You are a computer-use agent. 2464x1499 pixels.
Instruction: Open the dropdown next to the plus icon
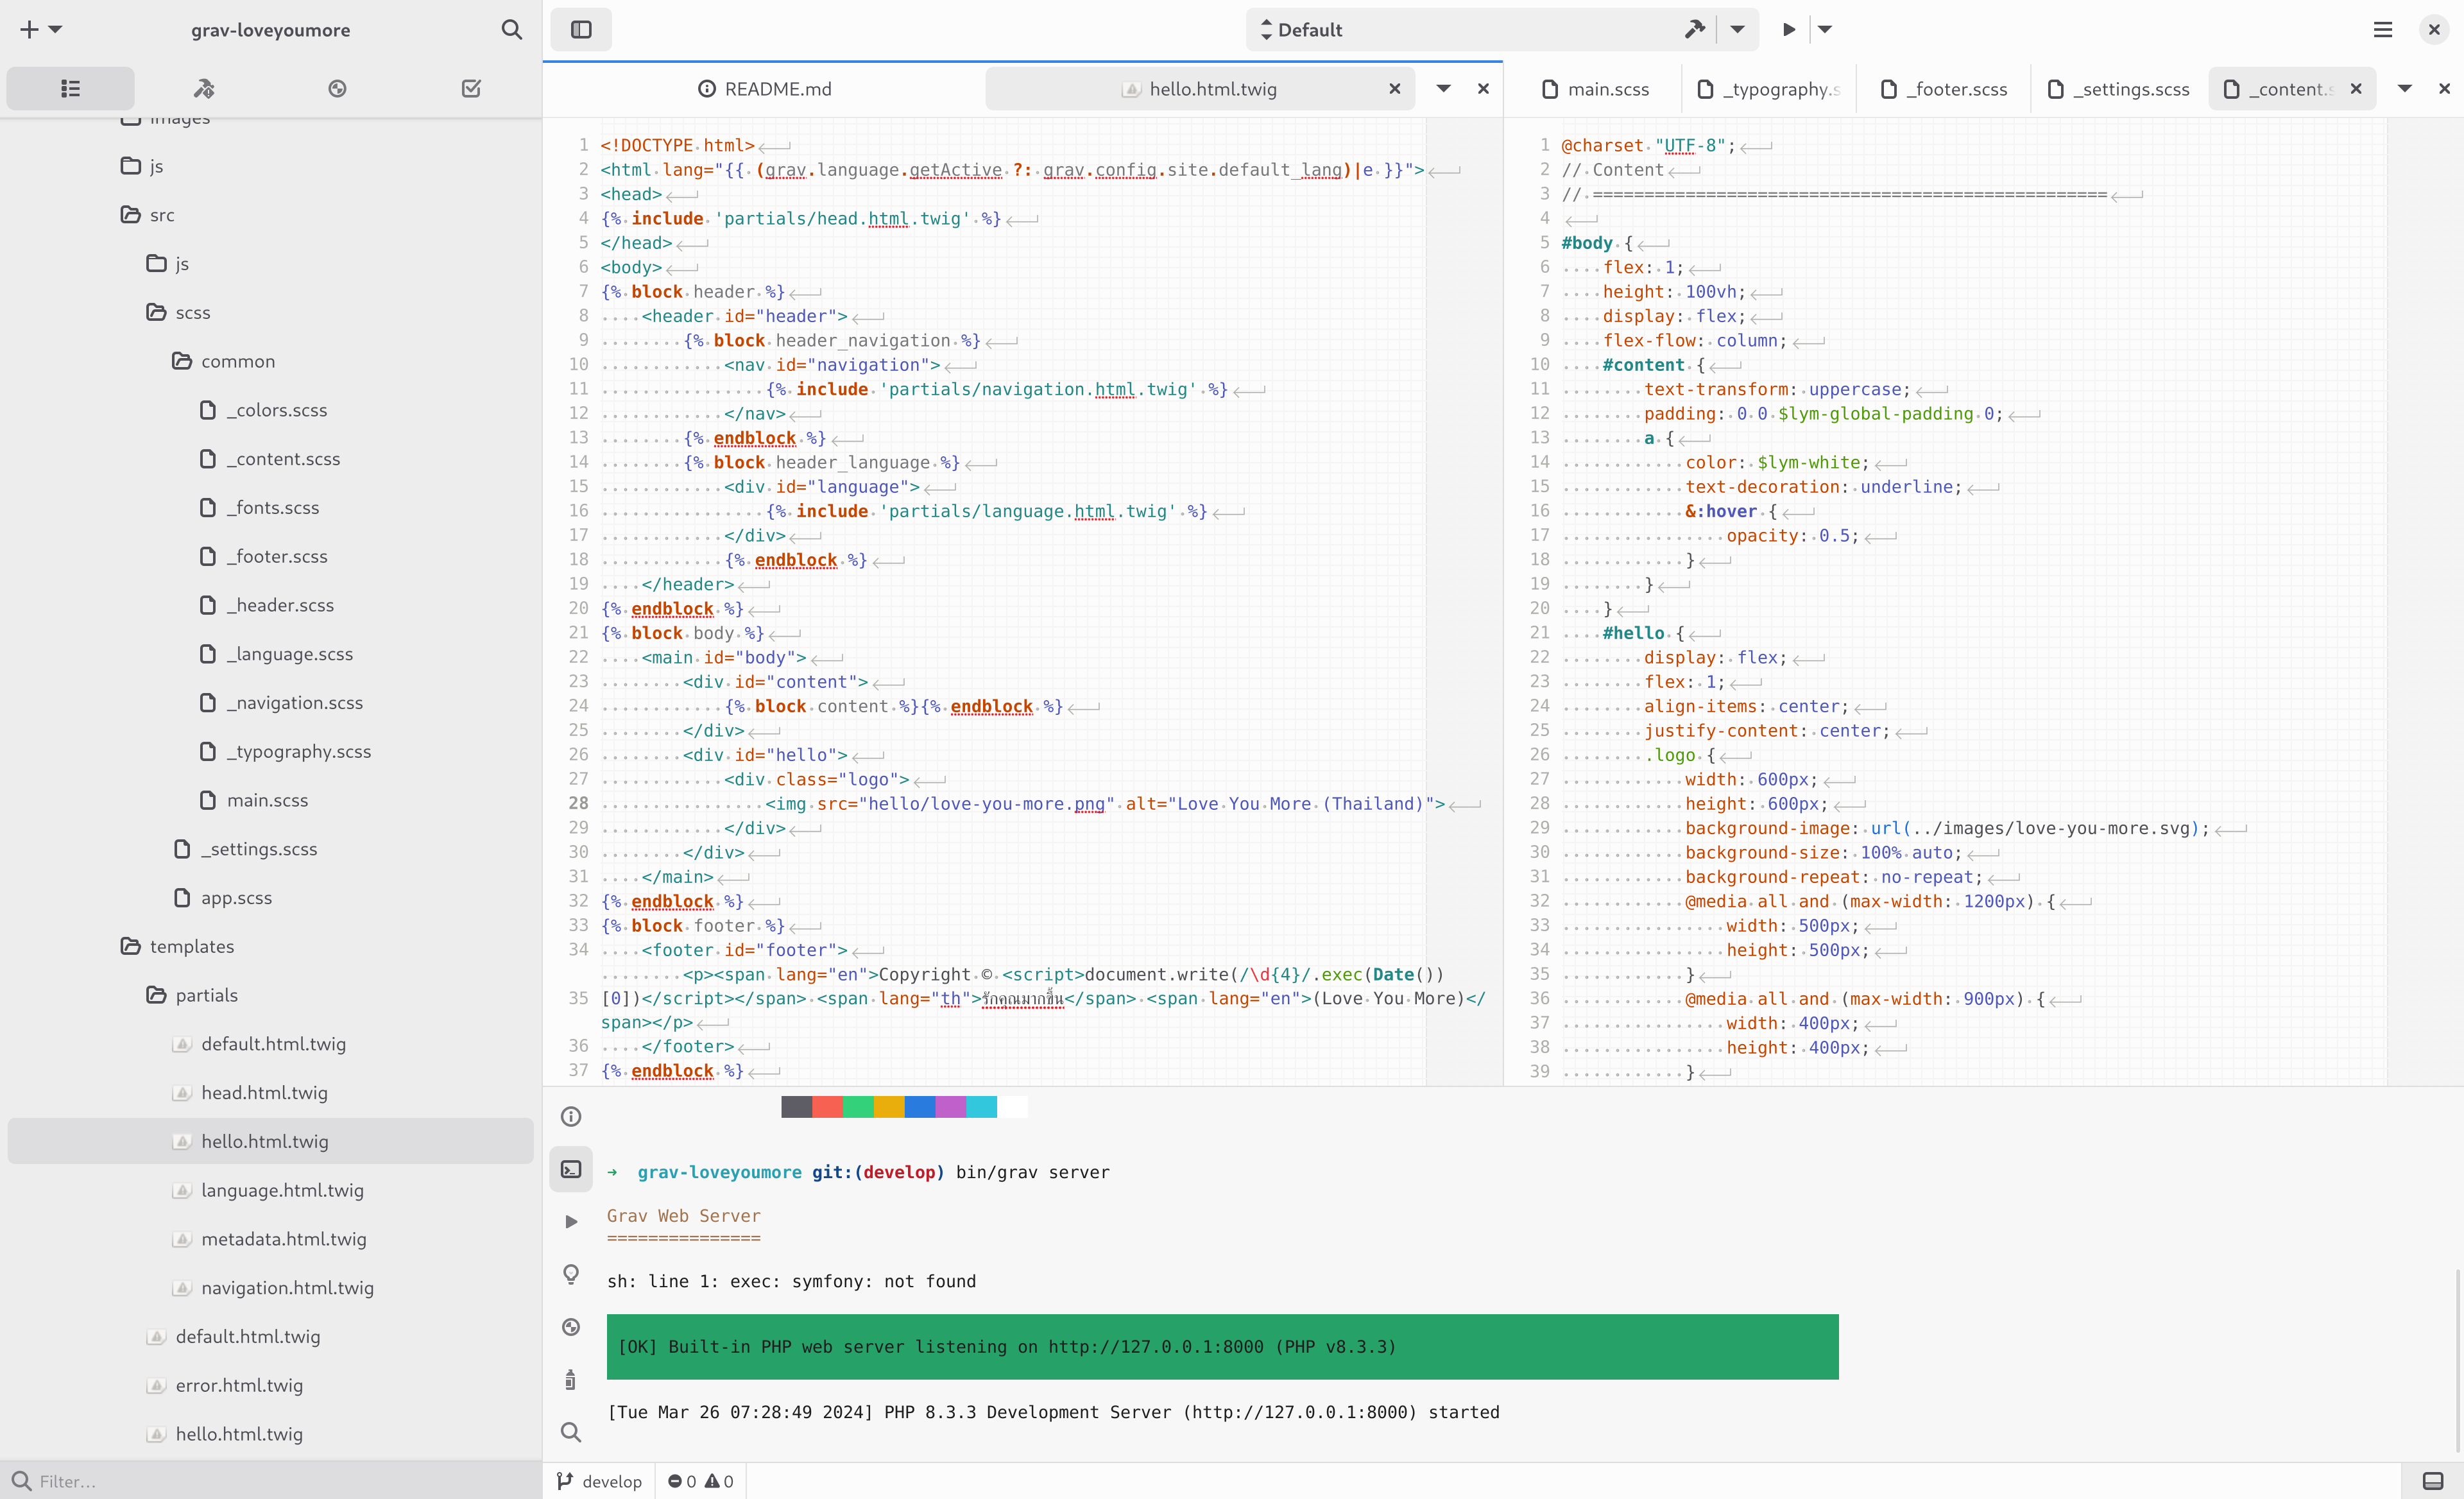(x=56, y=30)
